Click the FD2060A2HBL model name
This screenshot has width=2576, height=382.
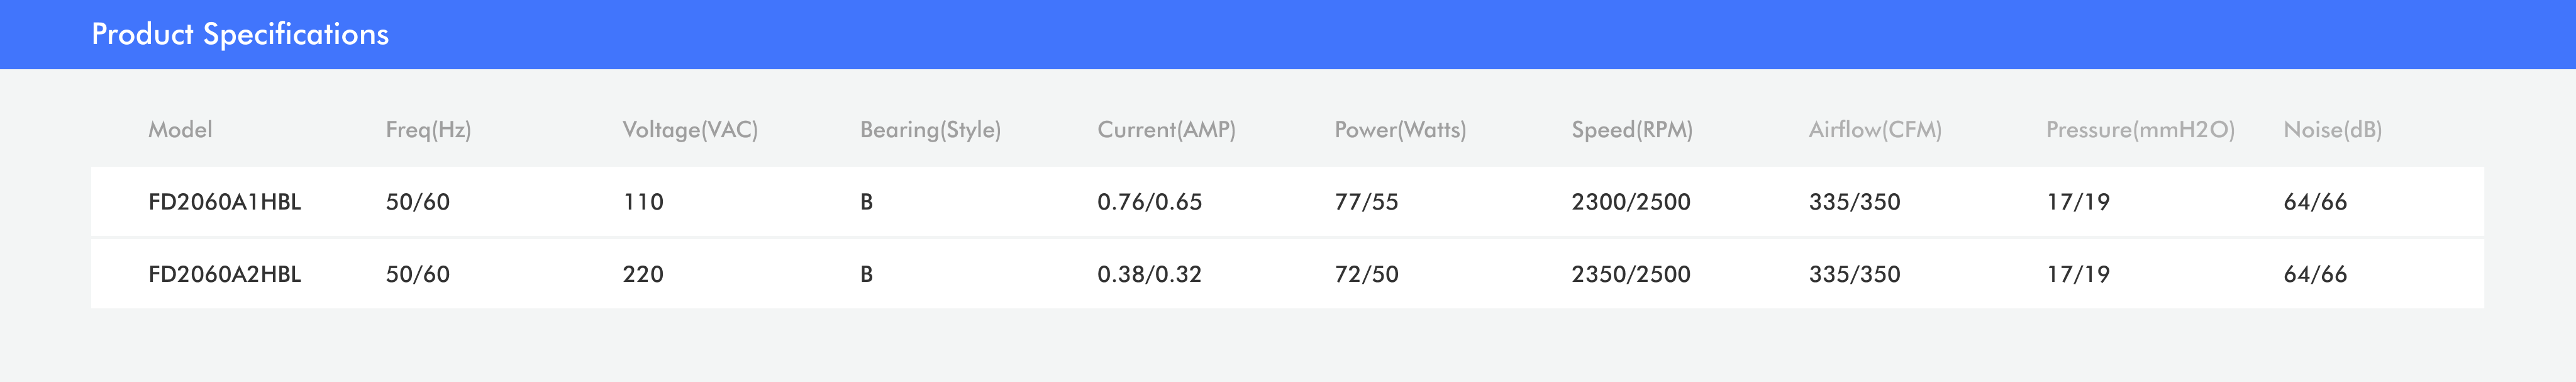point(225,274)
